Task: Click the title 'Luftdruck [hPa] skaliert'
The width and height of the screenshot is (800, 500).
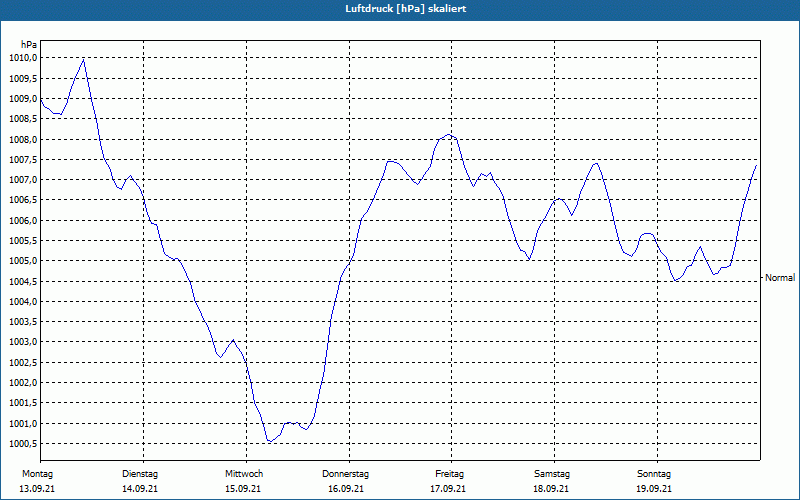Action: pos(405,9)
